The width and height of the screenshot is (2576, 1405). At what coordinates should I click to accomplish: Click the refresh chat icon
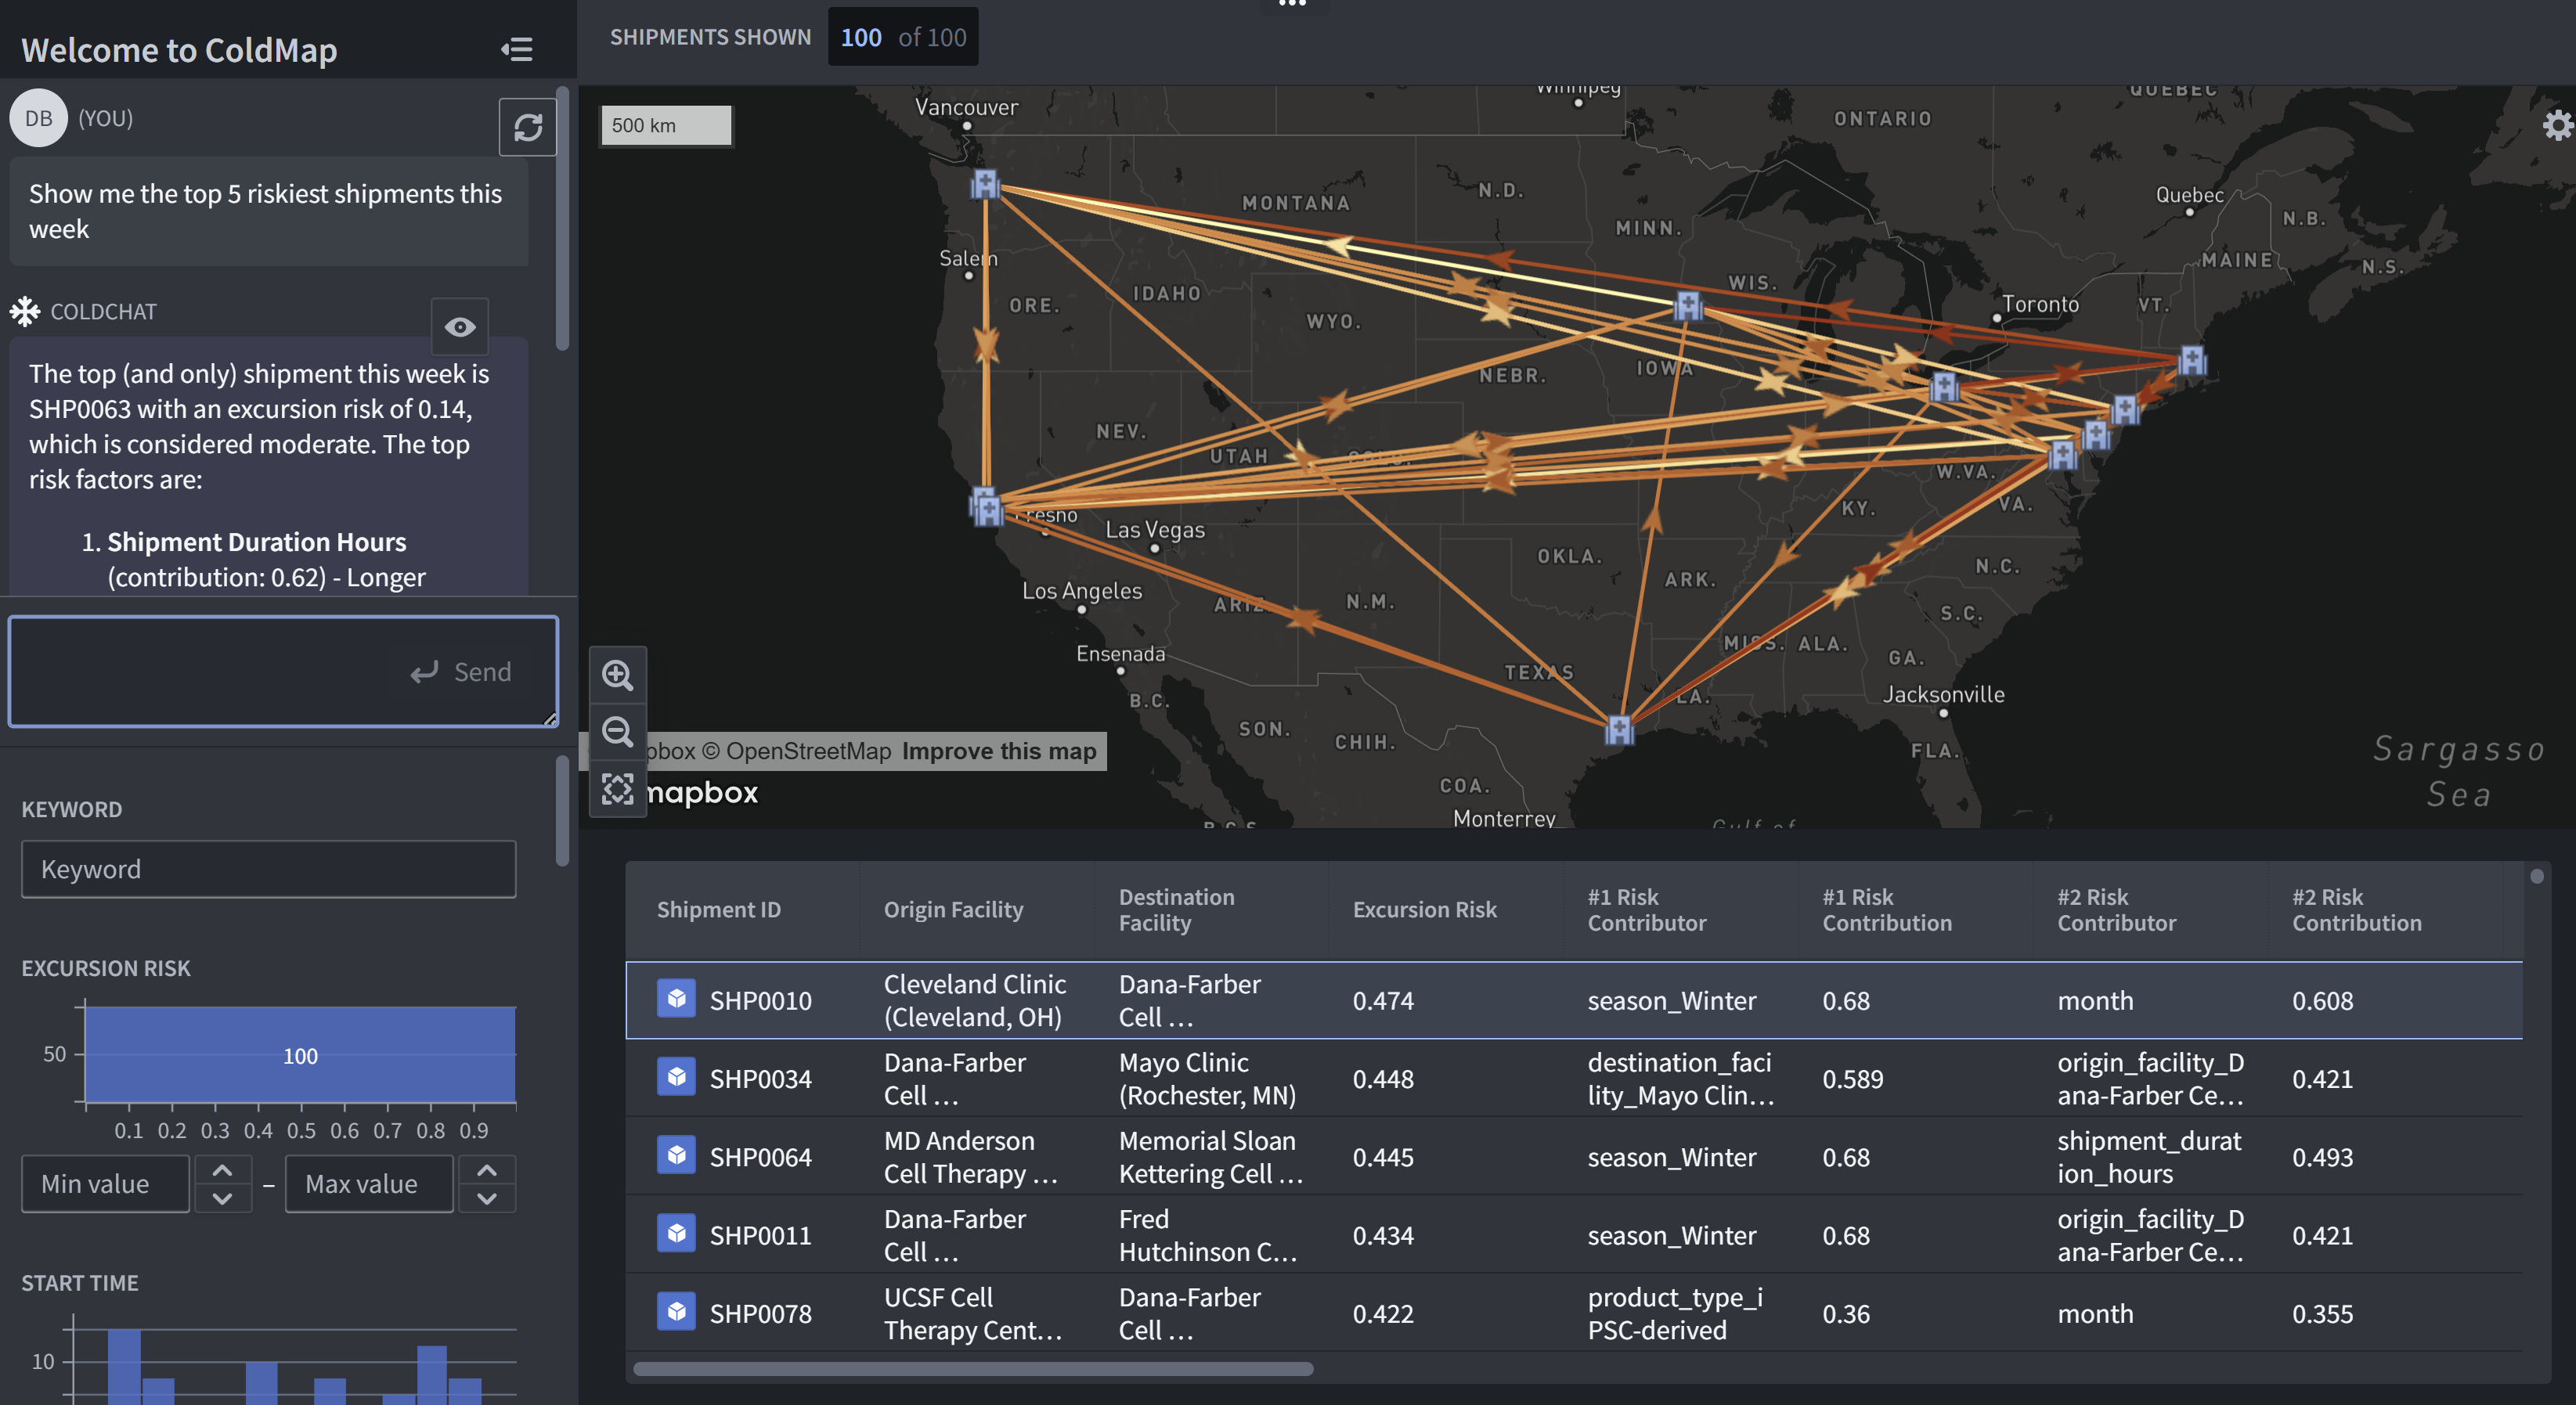pyautogui.click(x=528, y=127)
